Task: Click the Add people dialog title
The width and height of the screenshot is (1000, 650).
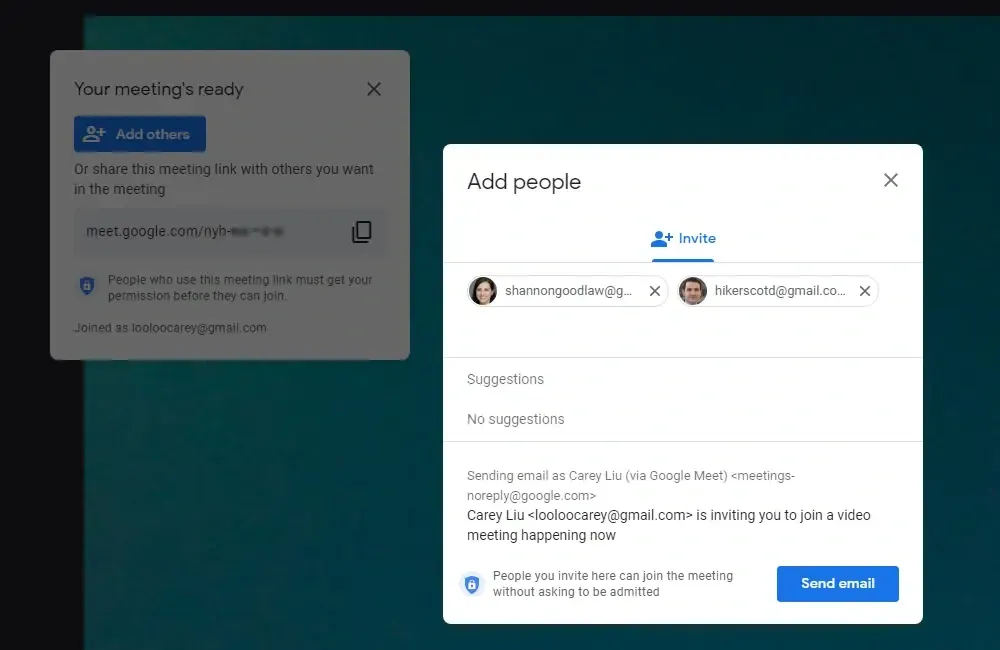Action: (x=524, y=182)
